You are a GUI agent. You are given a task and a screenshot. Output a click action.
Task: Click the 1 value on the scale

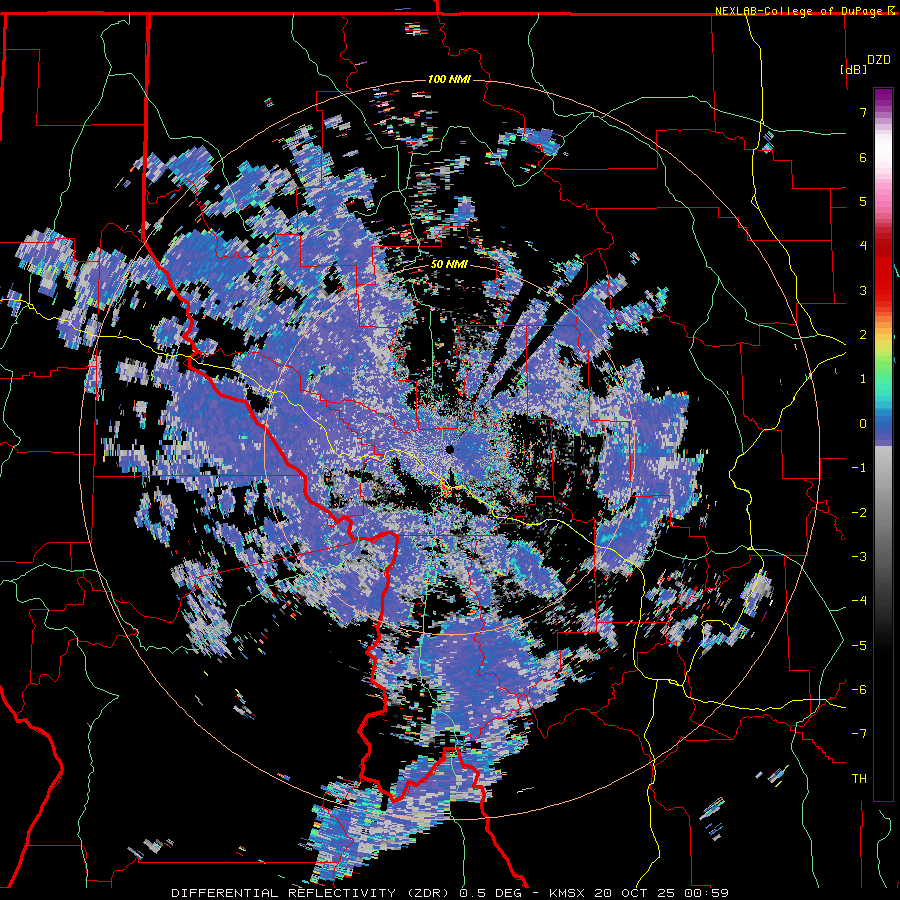pyautogui.click(x=863, y=379)
